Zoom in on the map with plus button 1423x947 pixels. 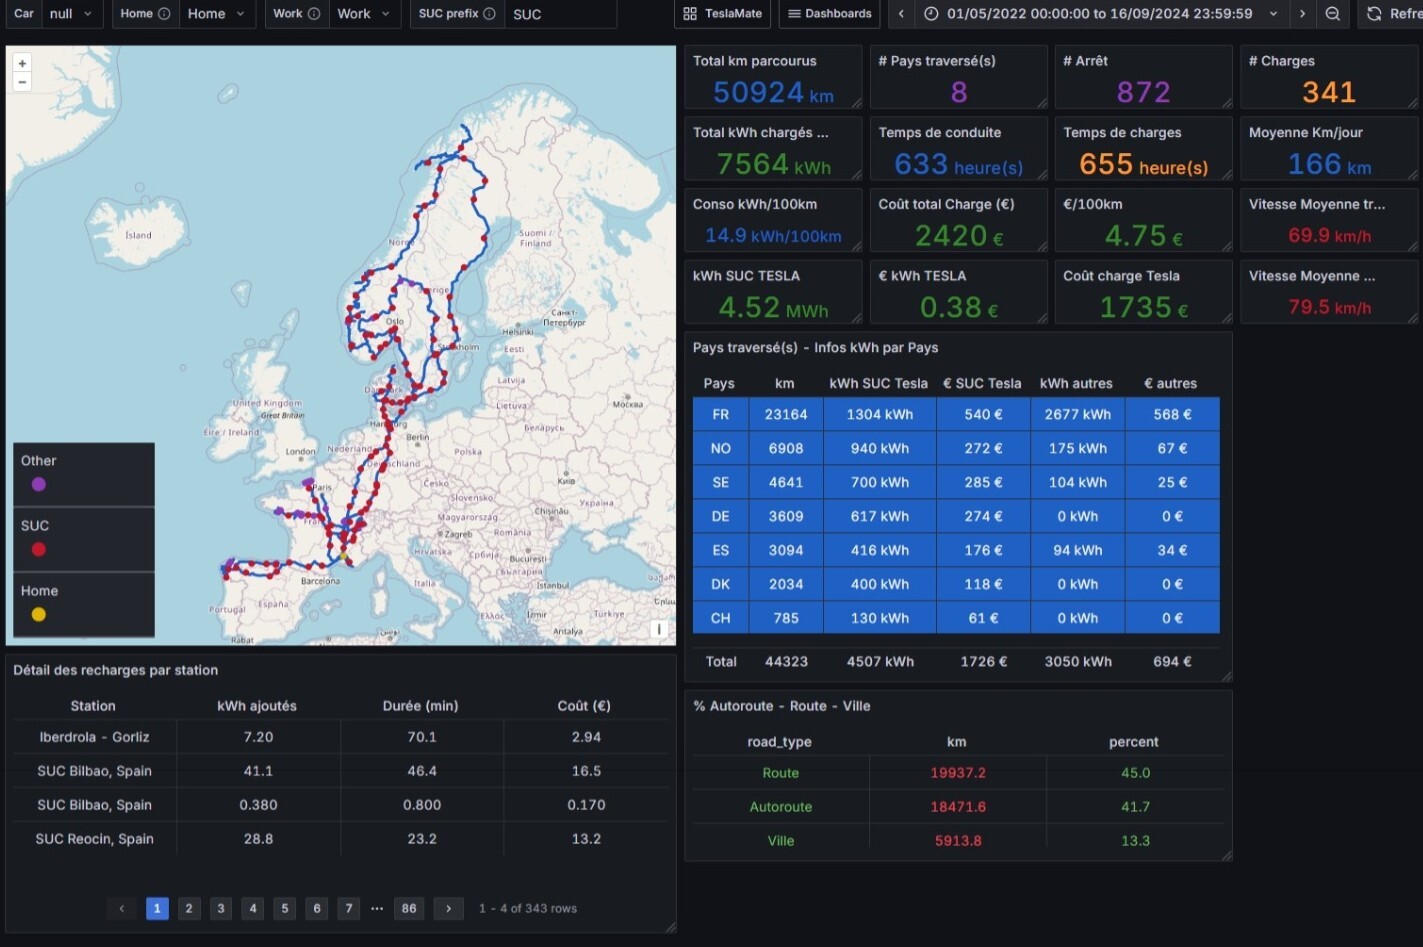[x=22, y=63]
